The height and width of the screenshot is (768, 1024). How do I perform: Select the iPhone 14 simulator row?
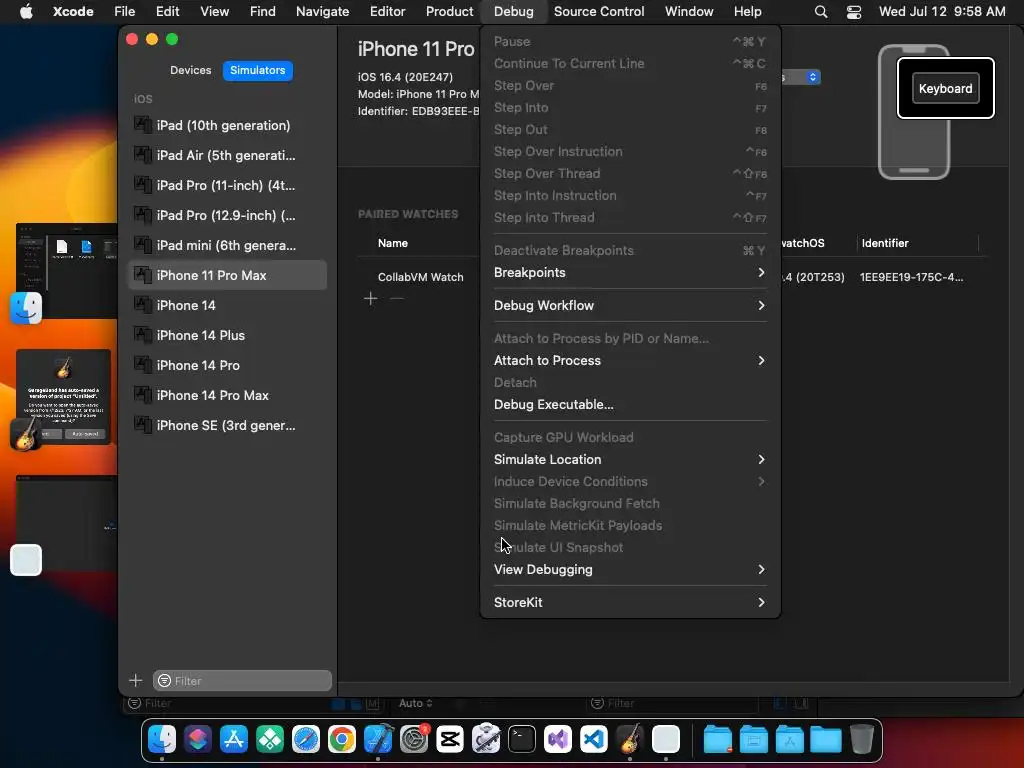[227, 305]
